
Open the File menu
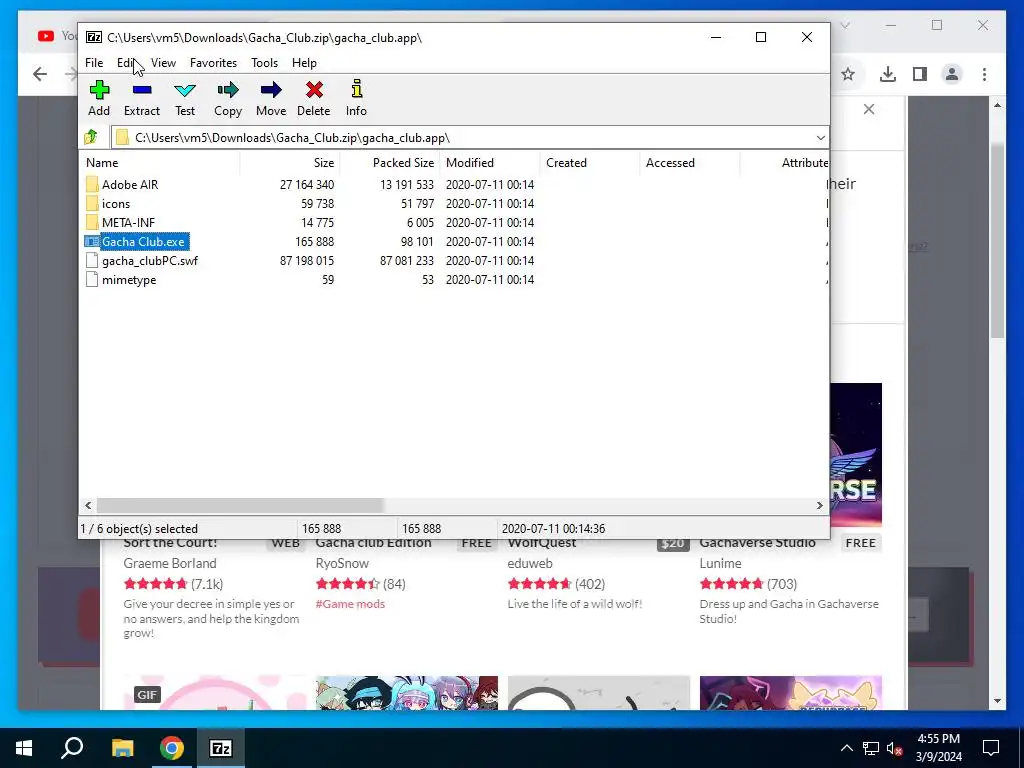(x=94, y=63)
